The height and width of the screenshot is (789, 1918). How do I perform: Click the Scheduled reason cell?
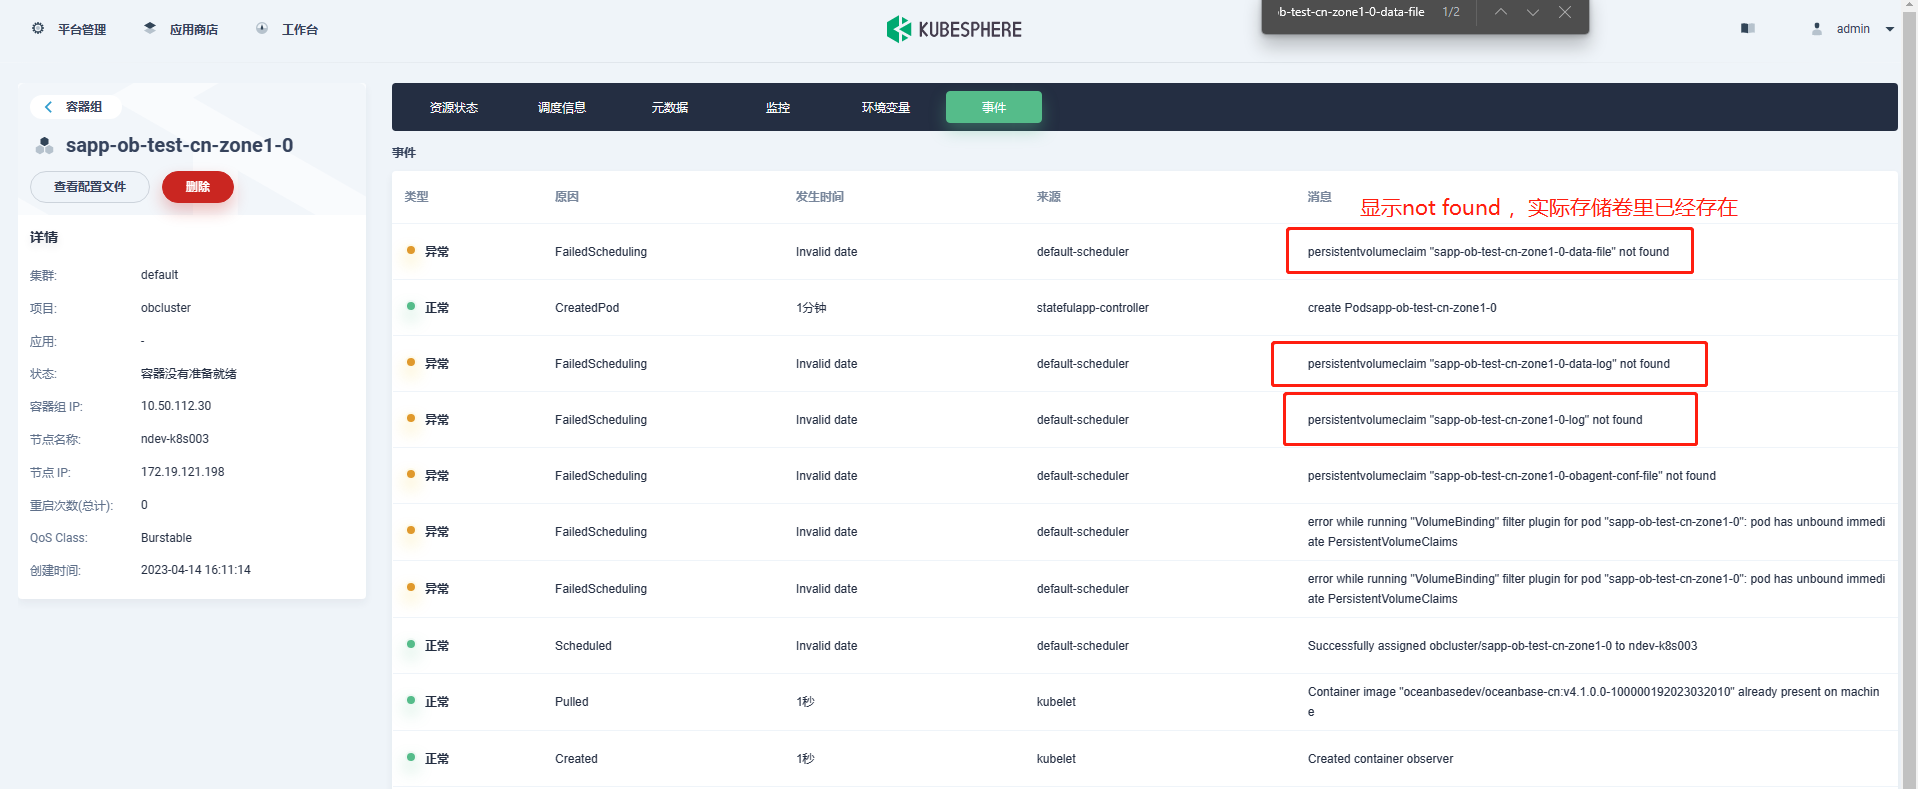583,646
